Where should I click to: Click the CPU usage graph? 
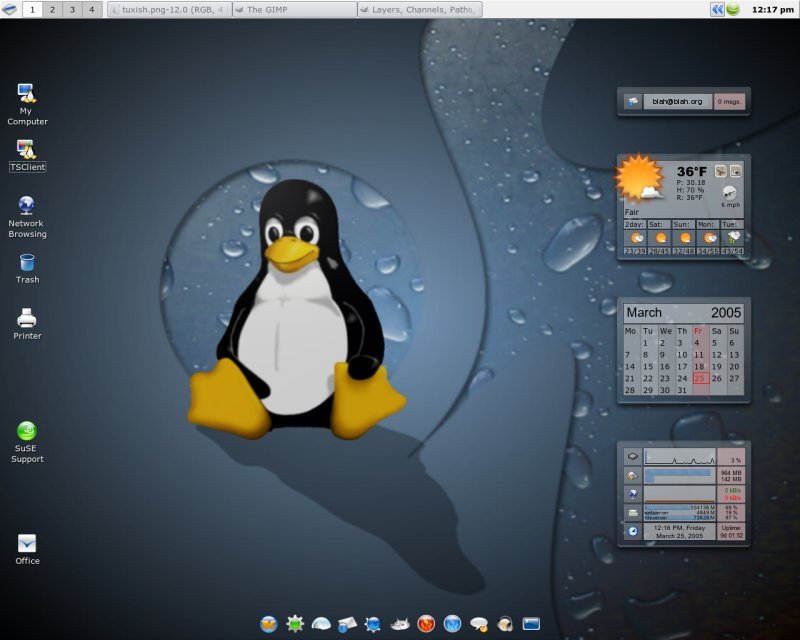680,456
